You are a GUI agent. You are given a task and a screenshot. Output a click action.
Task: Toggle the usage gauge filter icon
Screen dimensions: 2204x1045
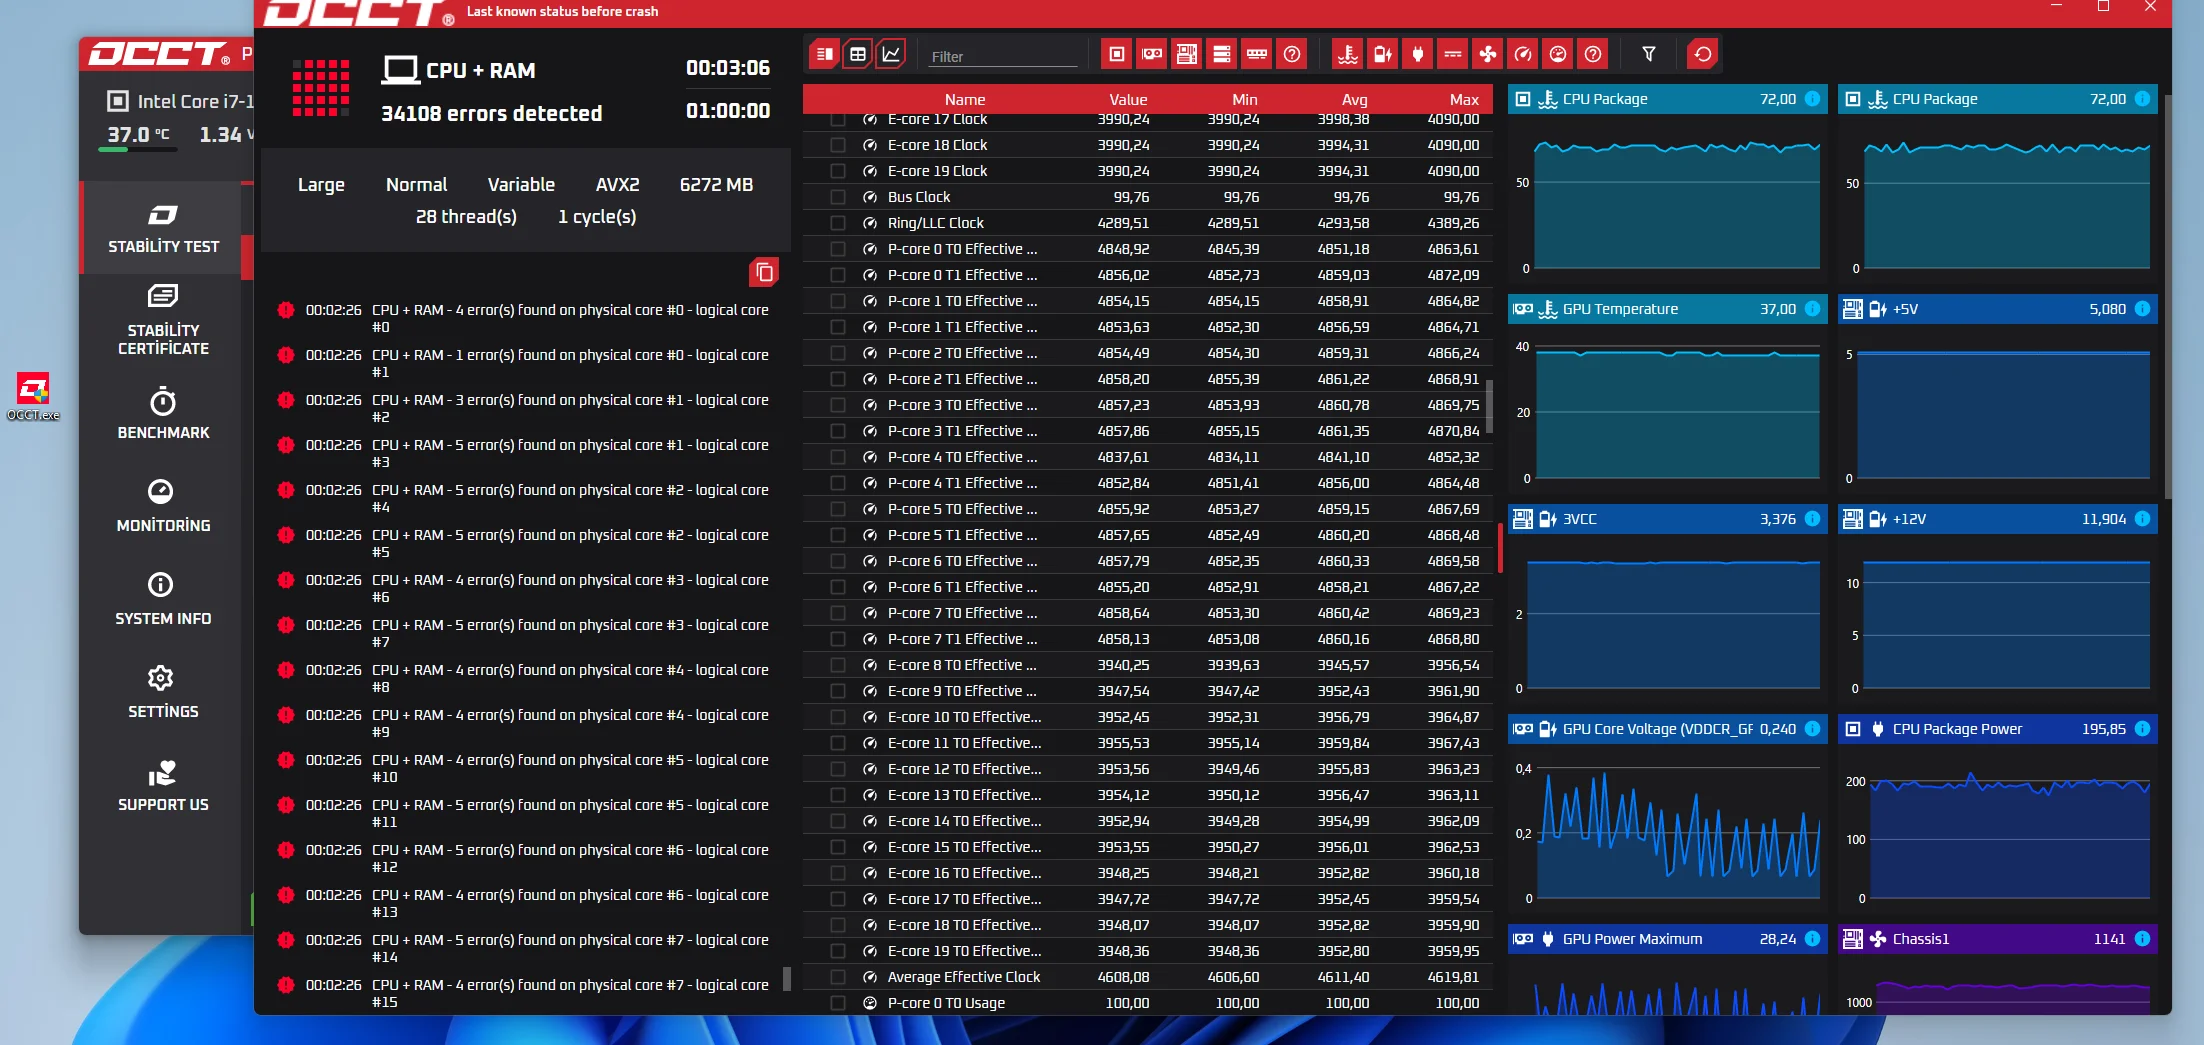click(x=1558, y=54)
